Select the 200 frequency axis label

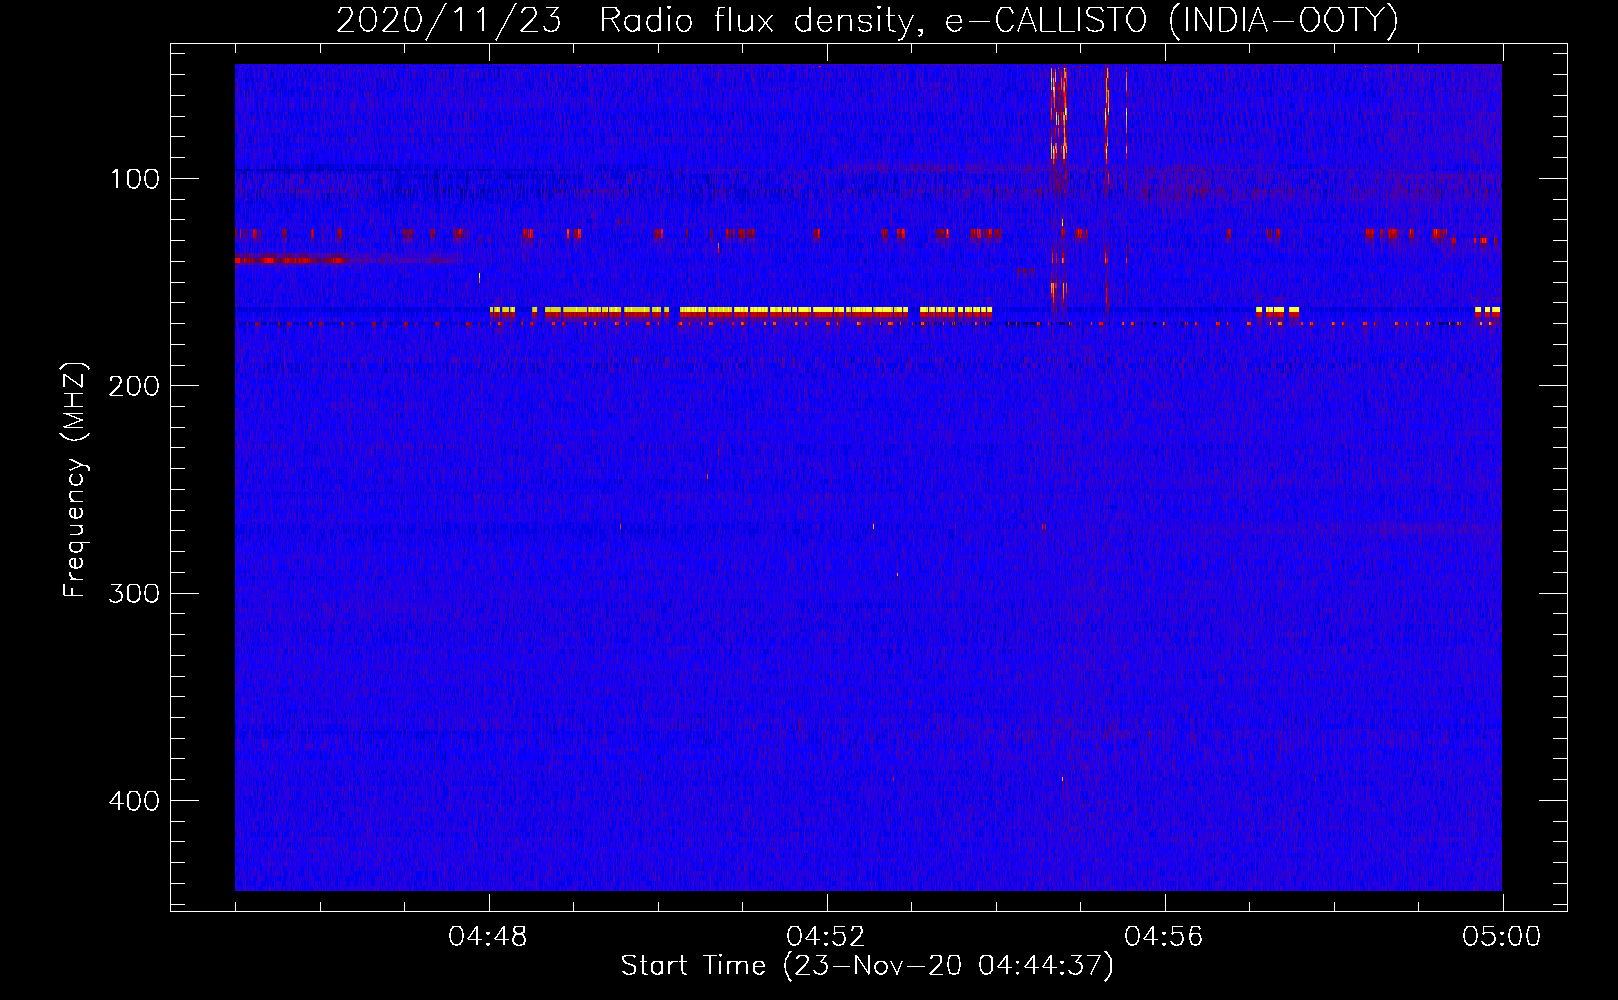[x=135, y=386]
